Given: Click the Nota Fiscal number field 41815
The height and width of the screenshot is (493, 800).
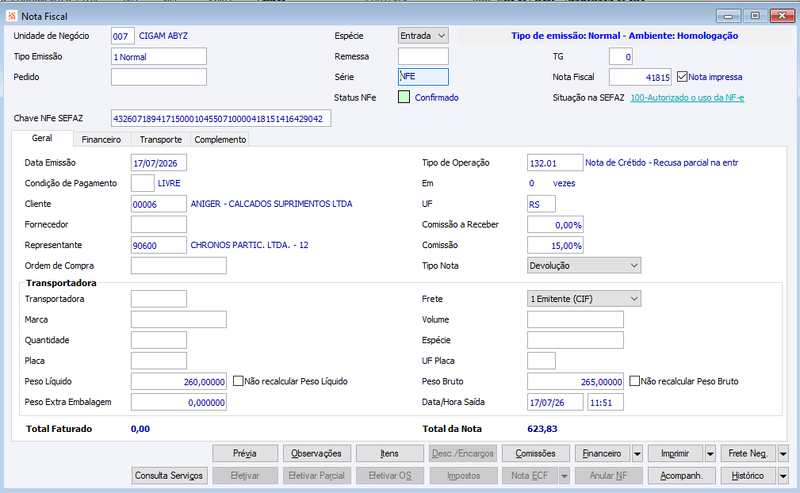Looking at the screenshot, I should [640, 77].
